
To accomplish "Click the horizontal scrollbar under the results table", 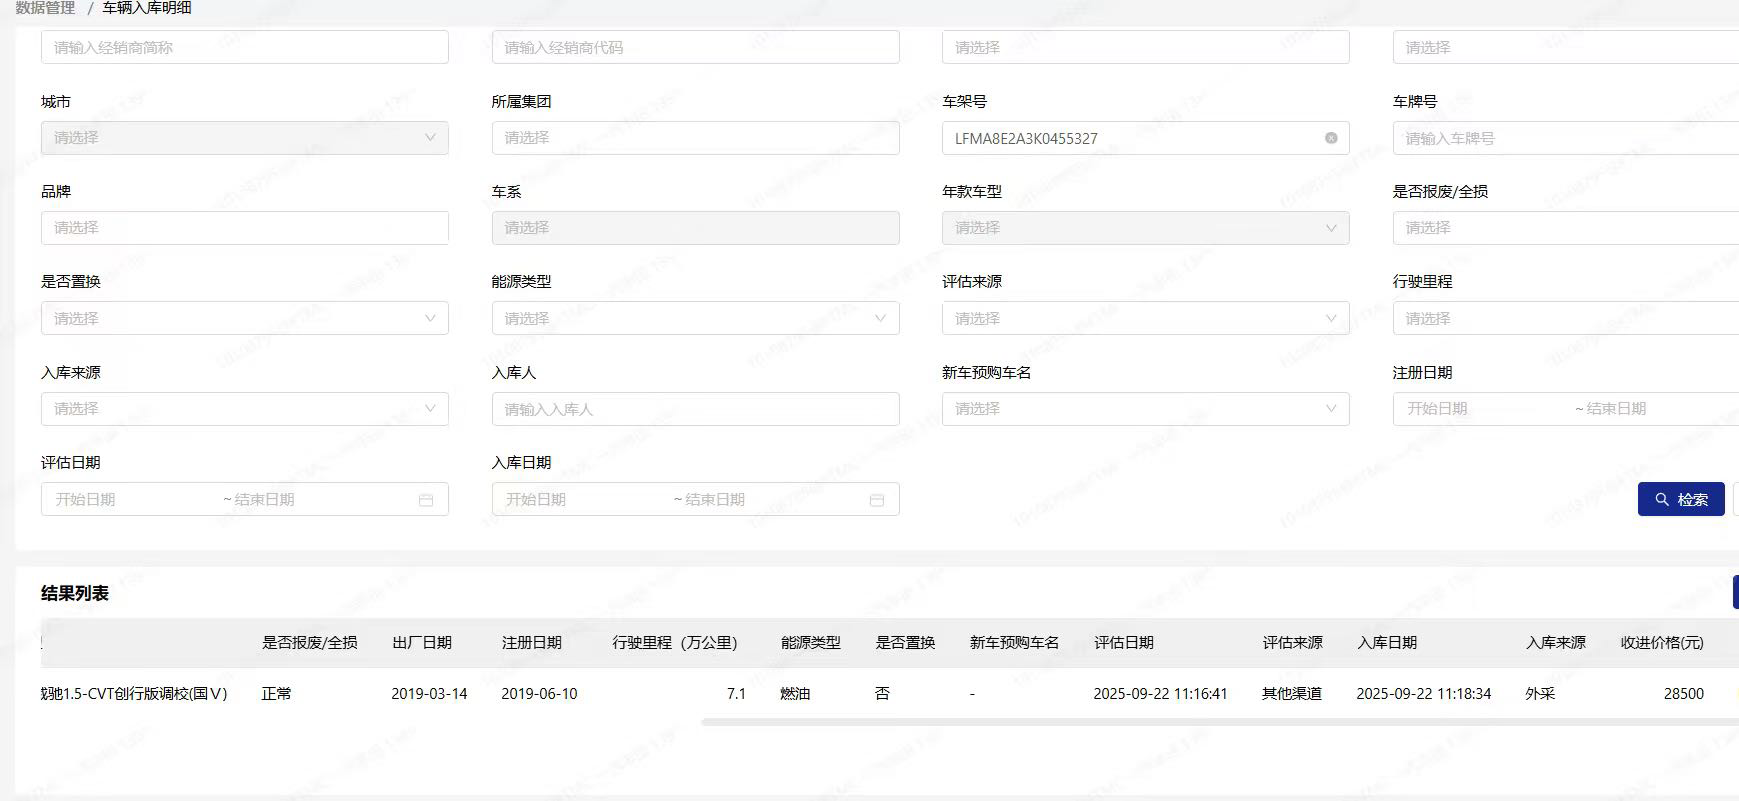I will point(1220,722).
